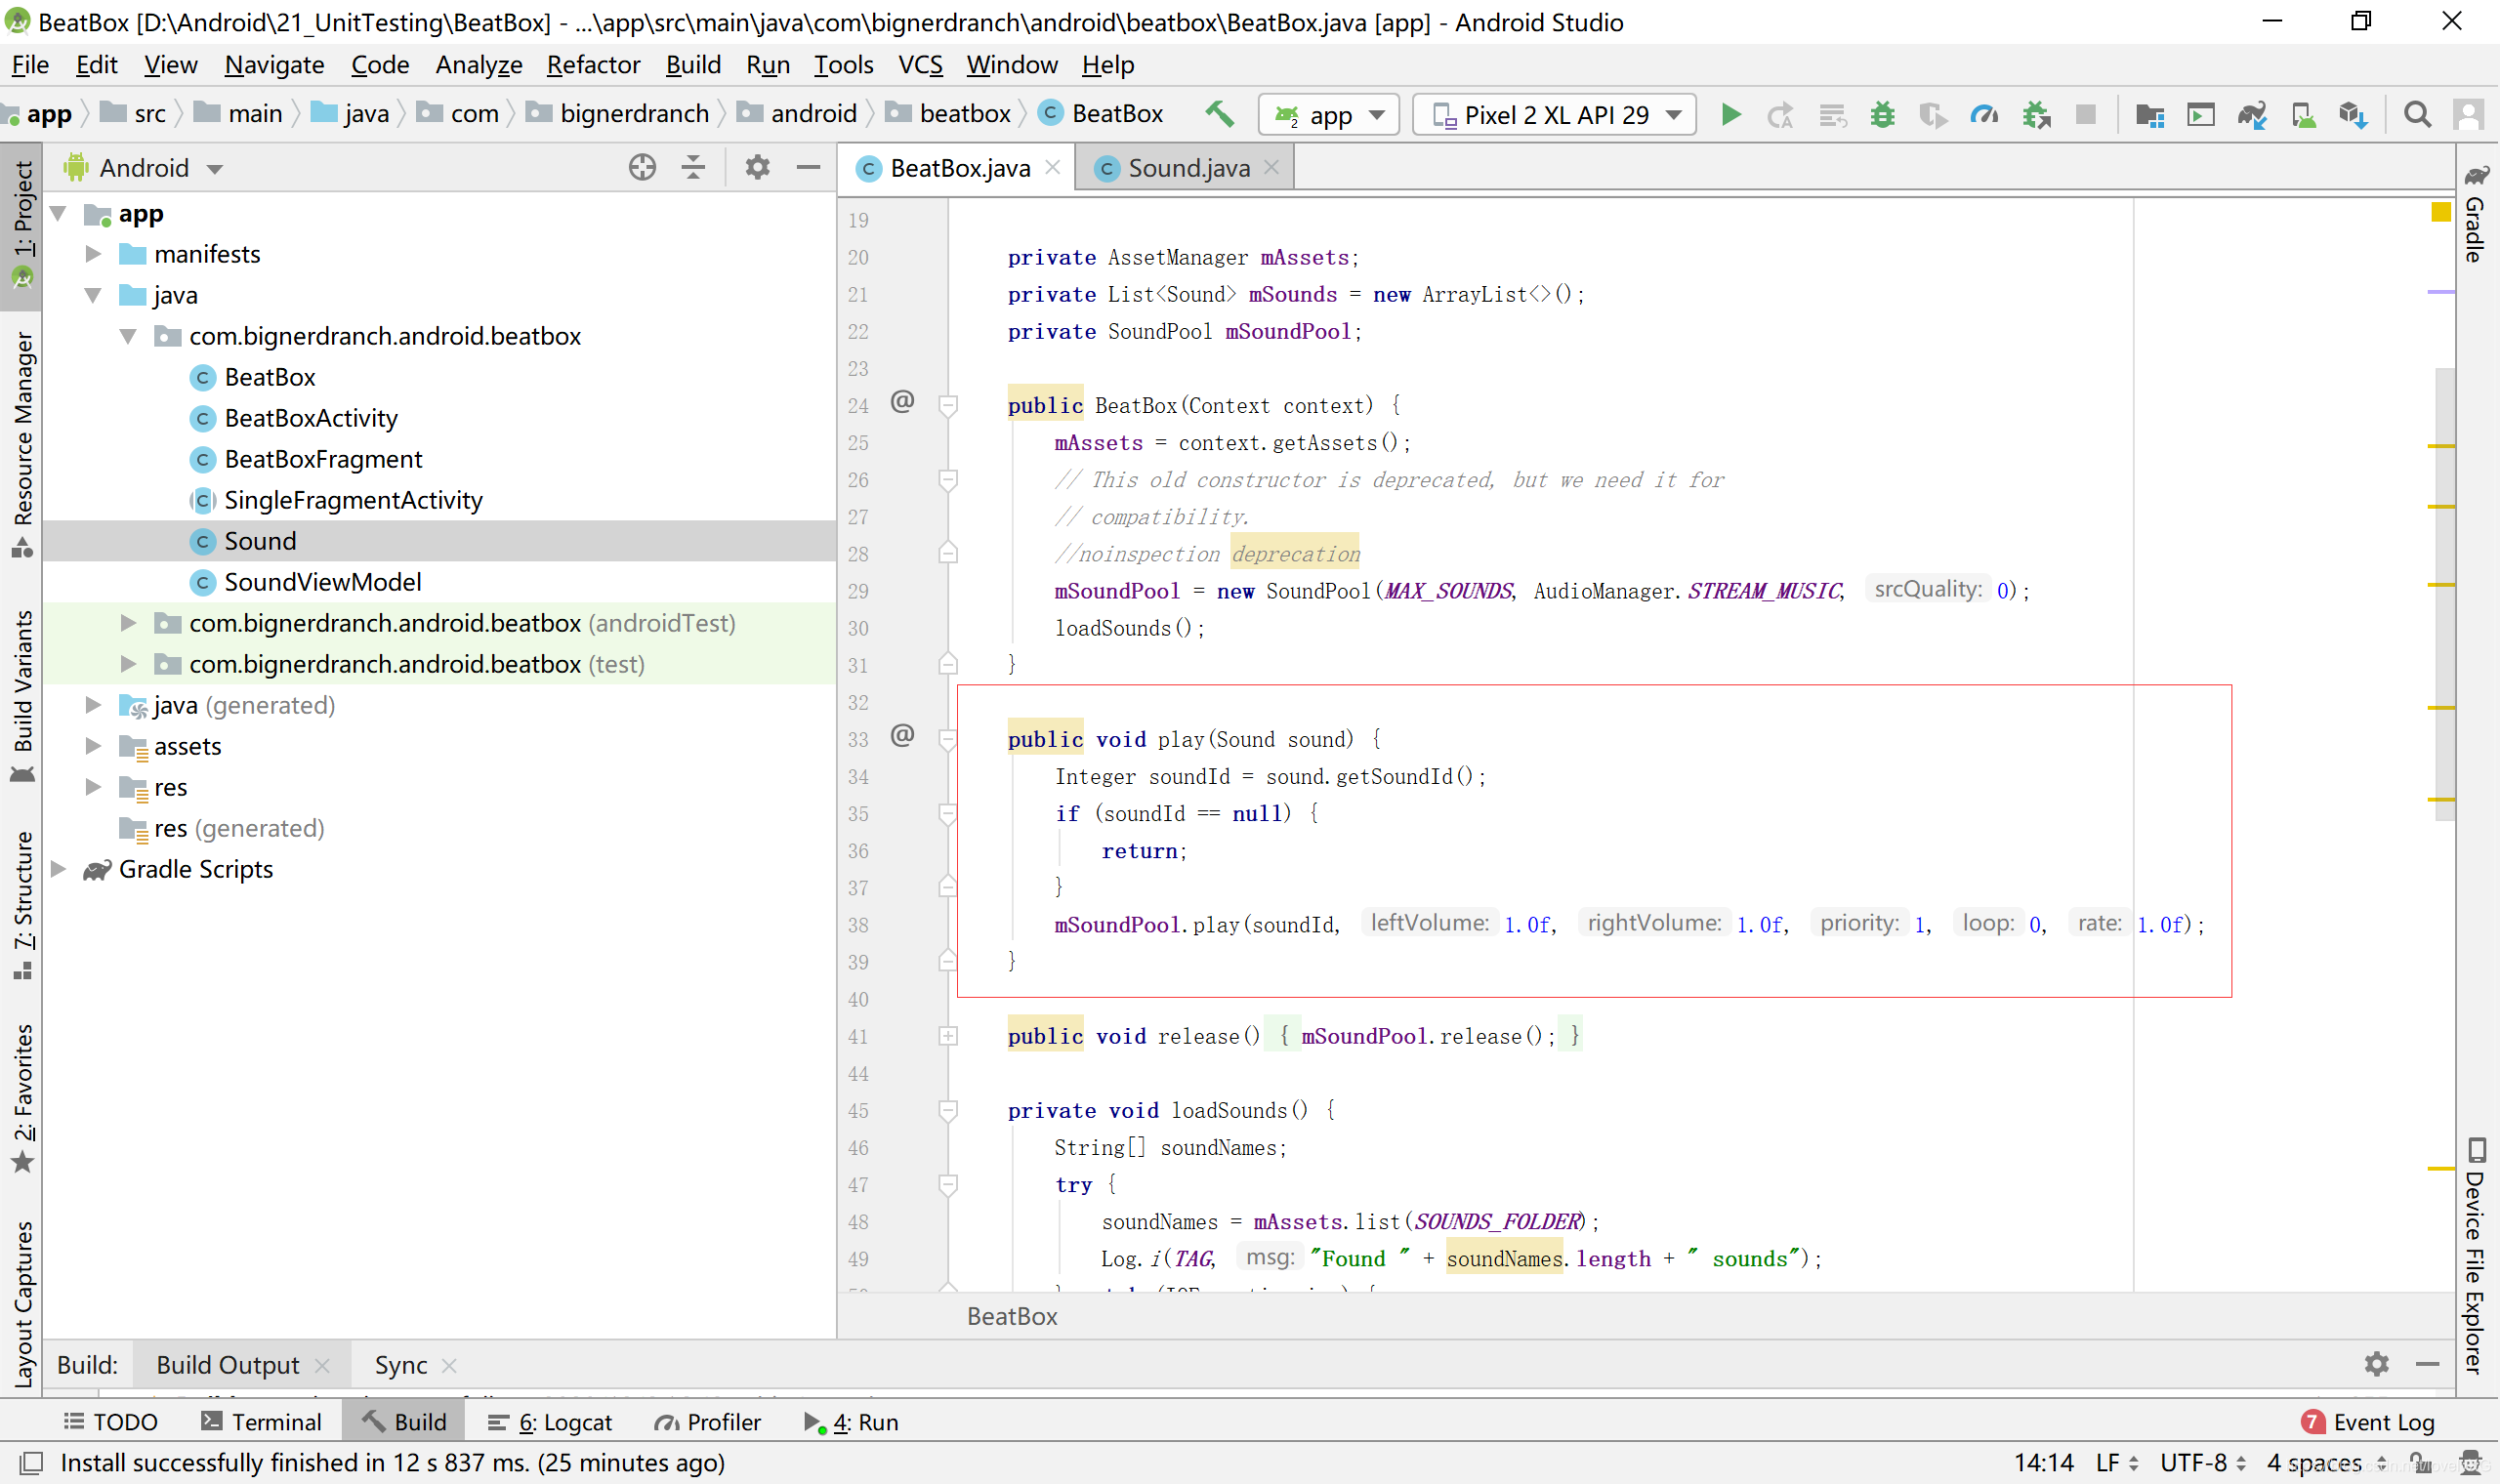
Task: Click Search Everywhere magnifier icon
Action: (x=2416, y=115)
